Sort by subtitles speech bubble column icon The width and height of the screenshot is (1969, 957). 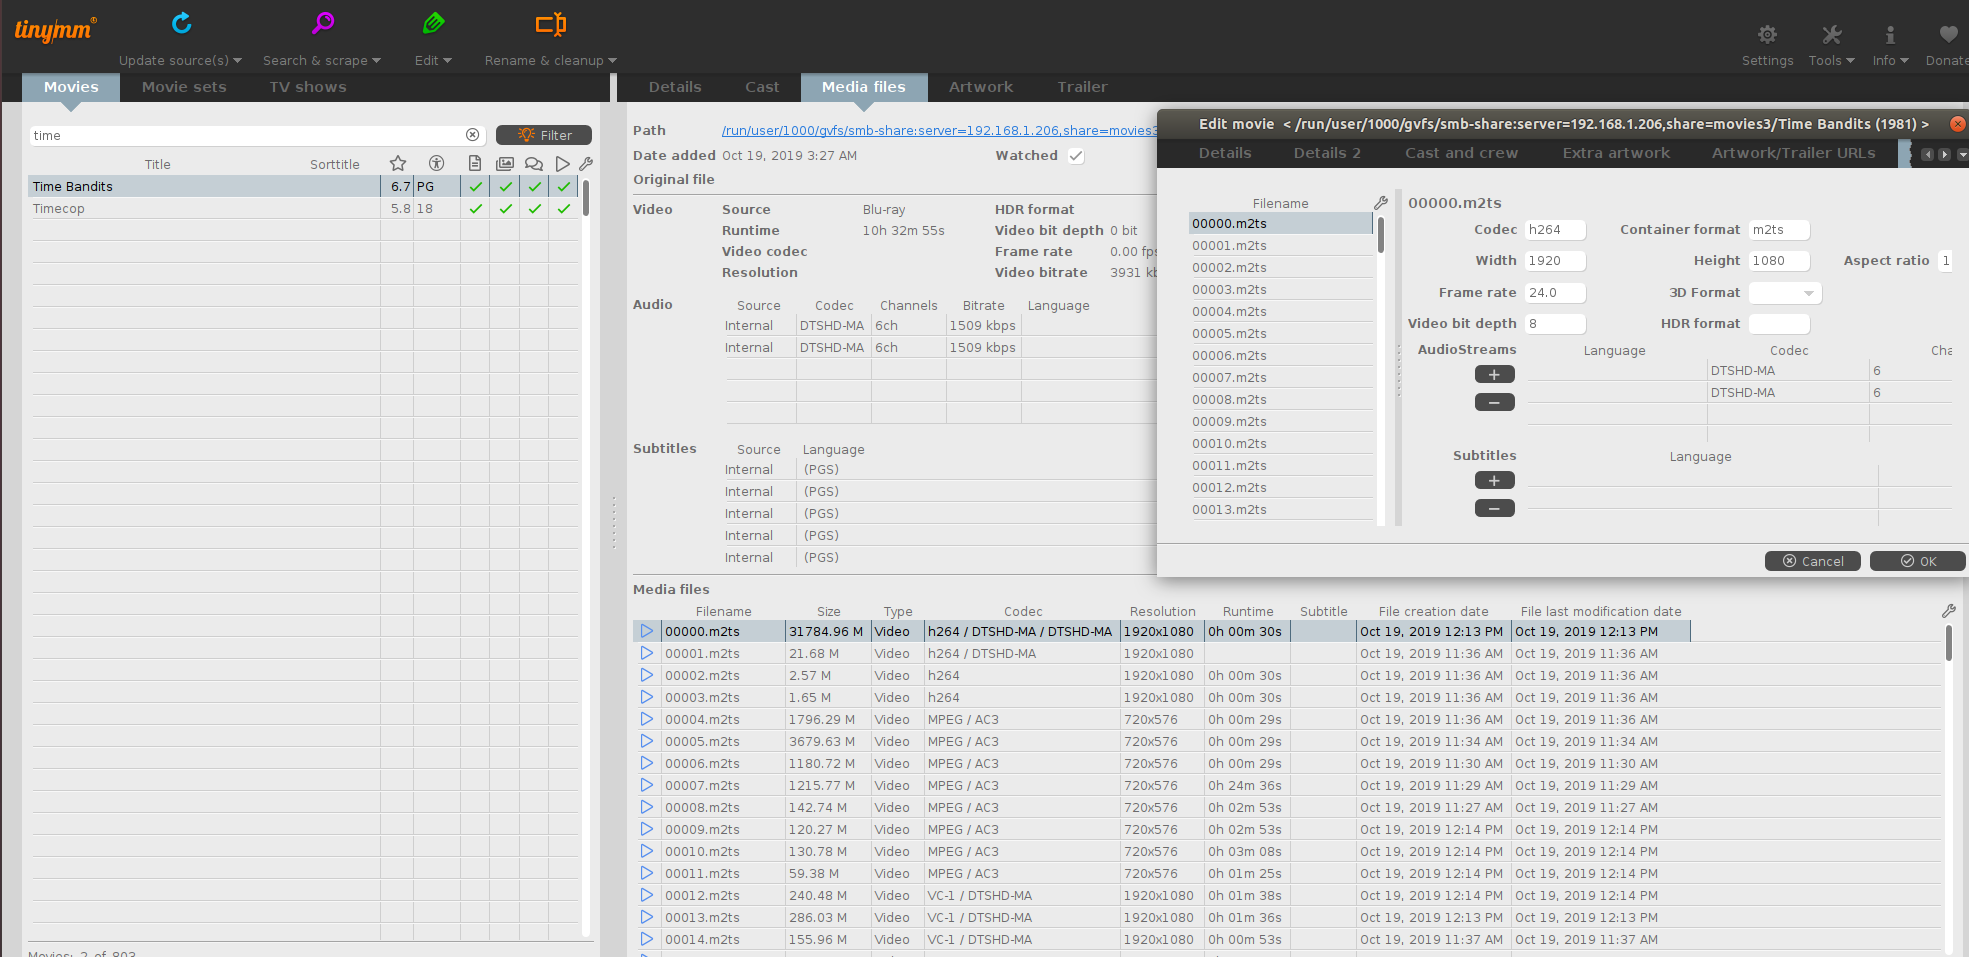click(x=534, y=163)
